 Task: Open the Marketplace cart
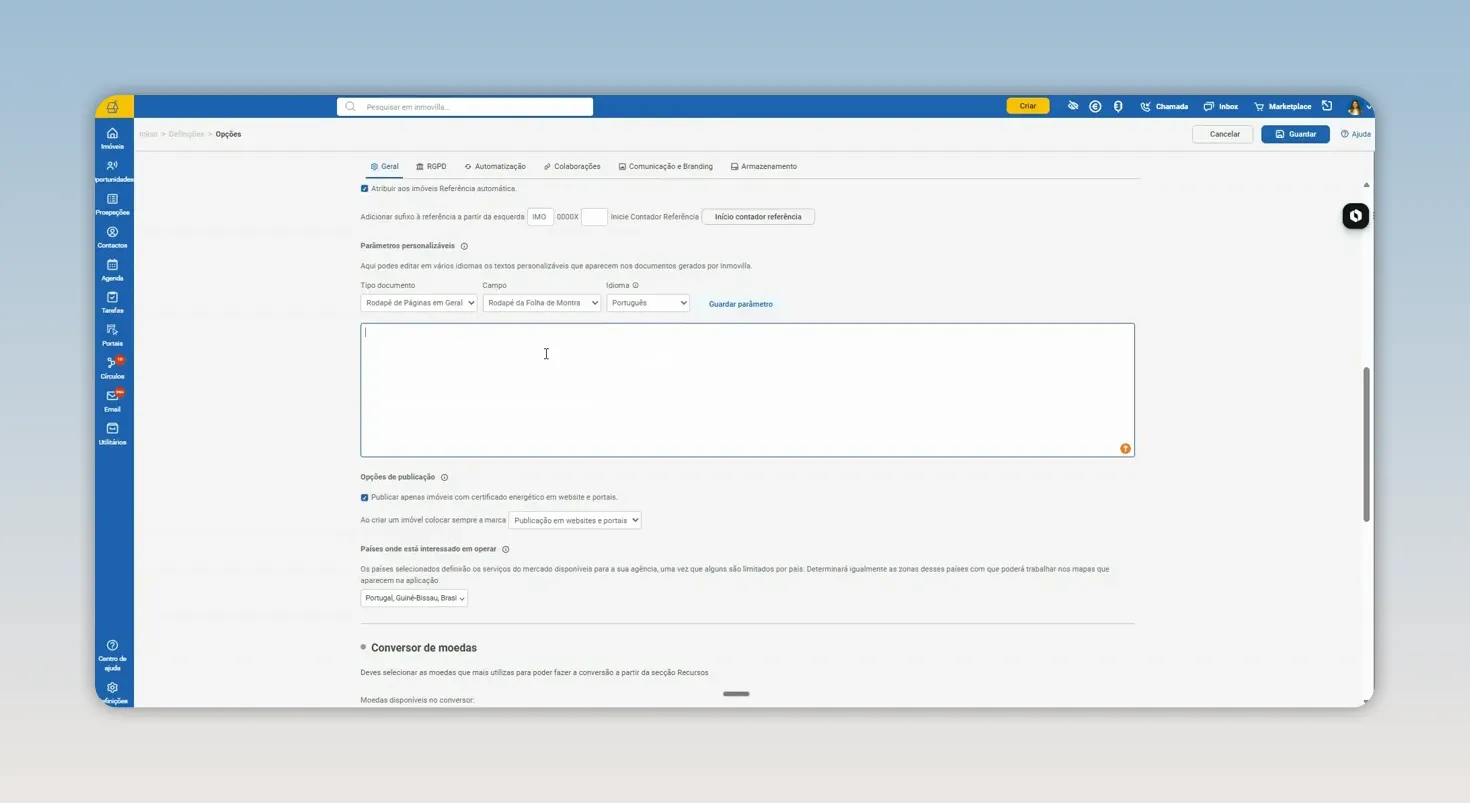coord(1282,106)
